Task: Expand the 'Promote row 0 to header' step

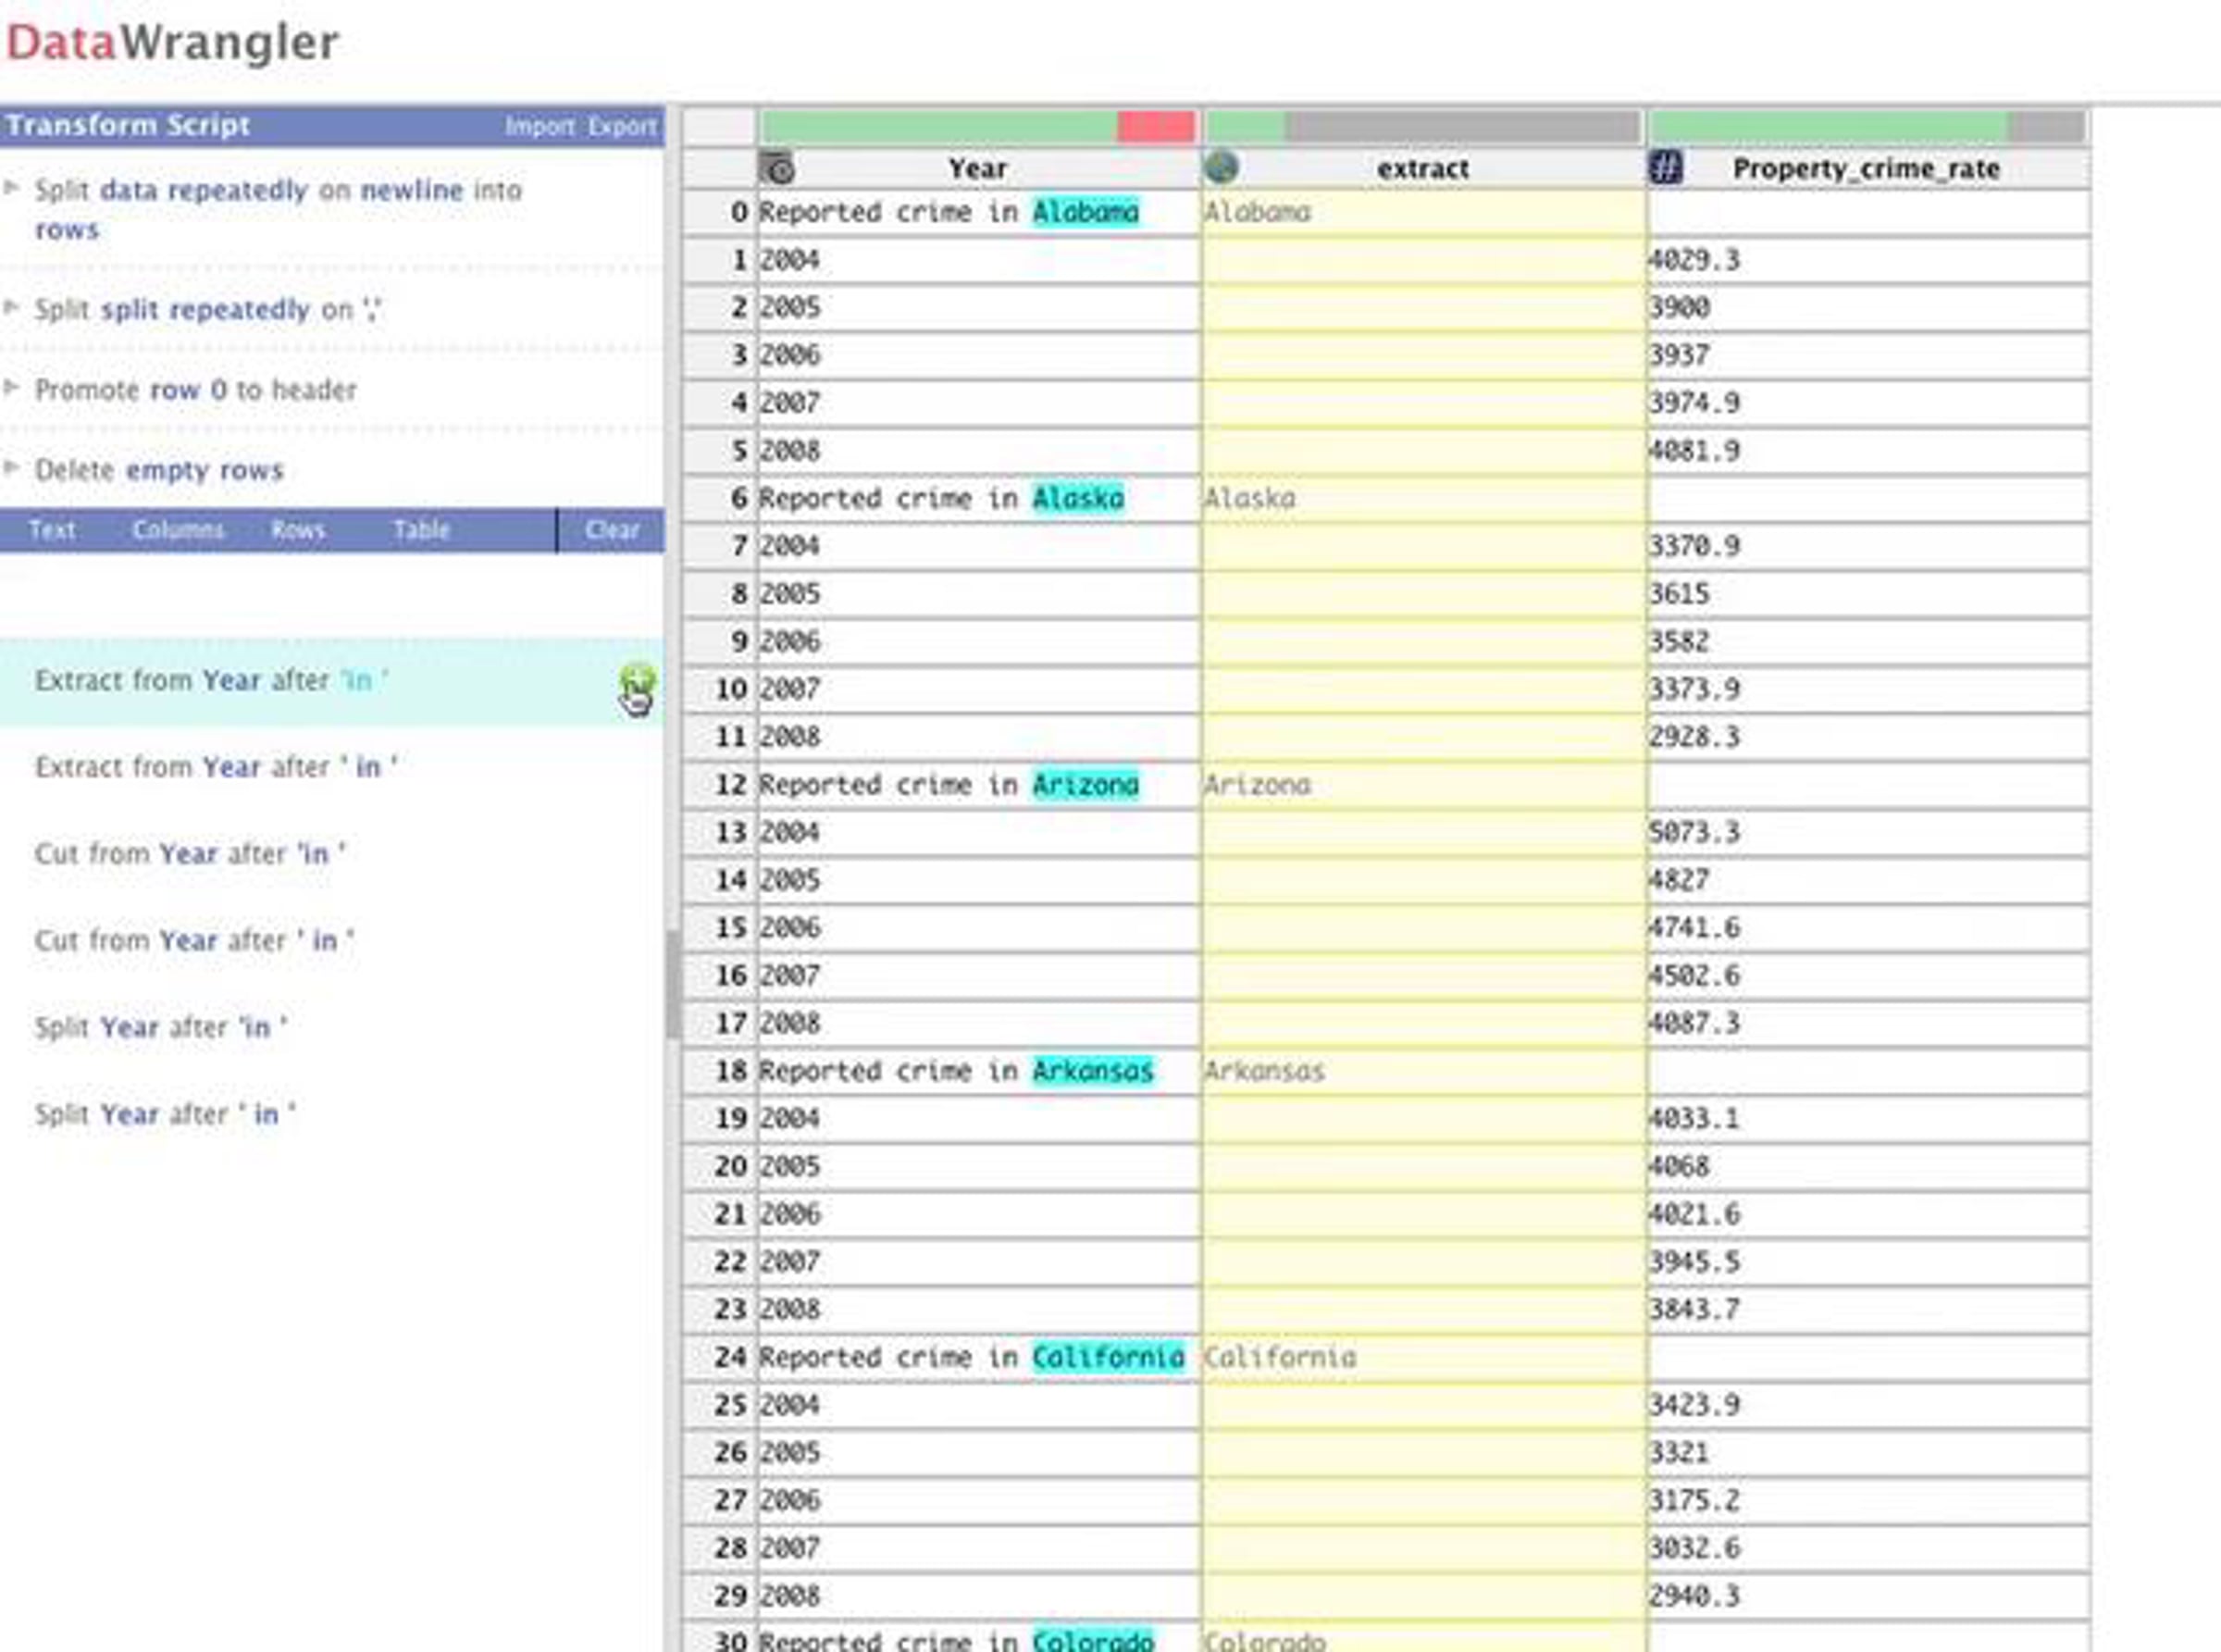Action: coord(12,387)
